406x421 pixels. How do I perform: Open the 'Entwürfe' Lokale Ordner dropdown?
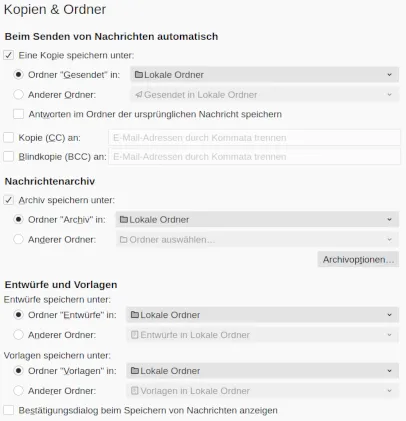pyautogui.click(x=262, y=315)
